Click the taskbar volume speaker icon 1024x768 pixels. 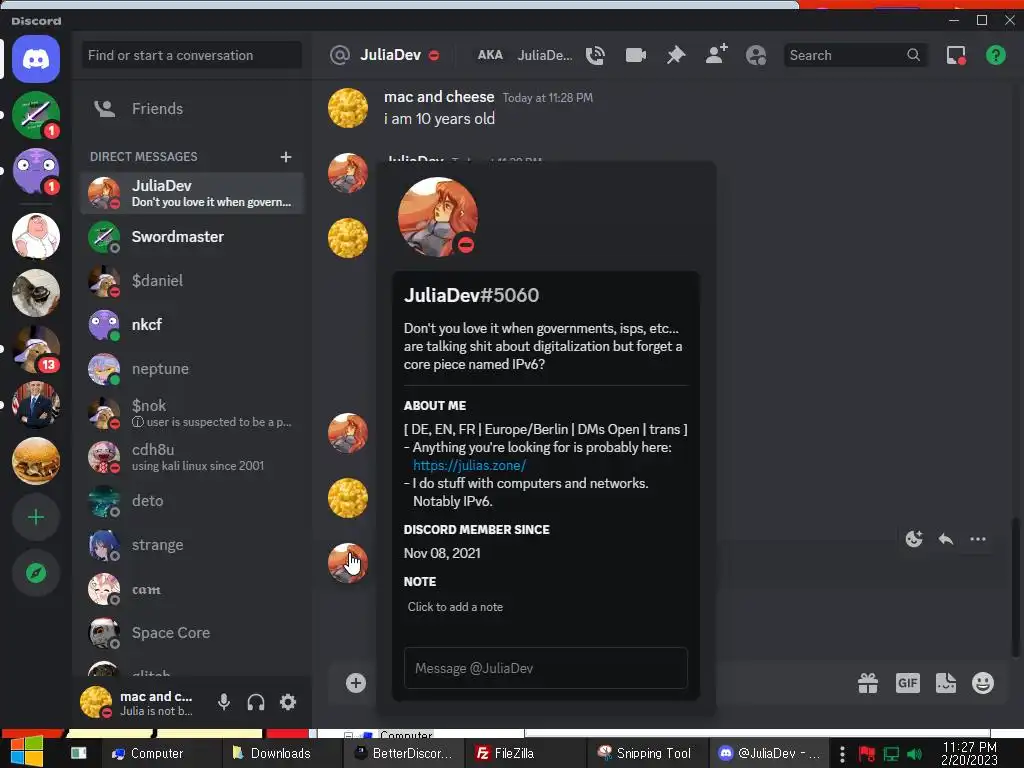(914, 754)
